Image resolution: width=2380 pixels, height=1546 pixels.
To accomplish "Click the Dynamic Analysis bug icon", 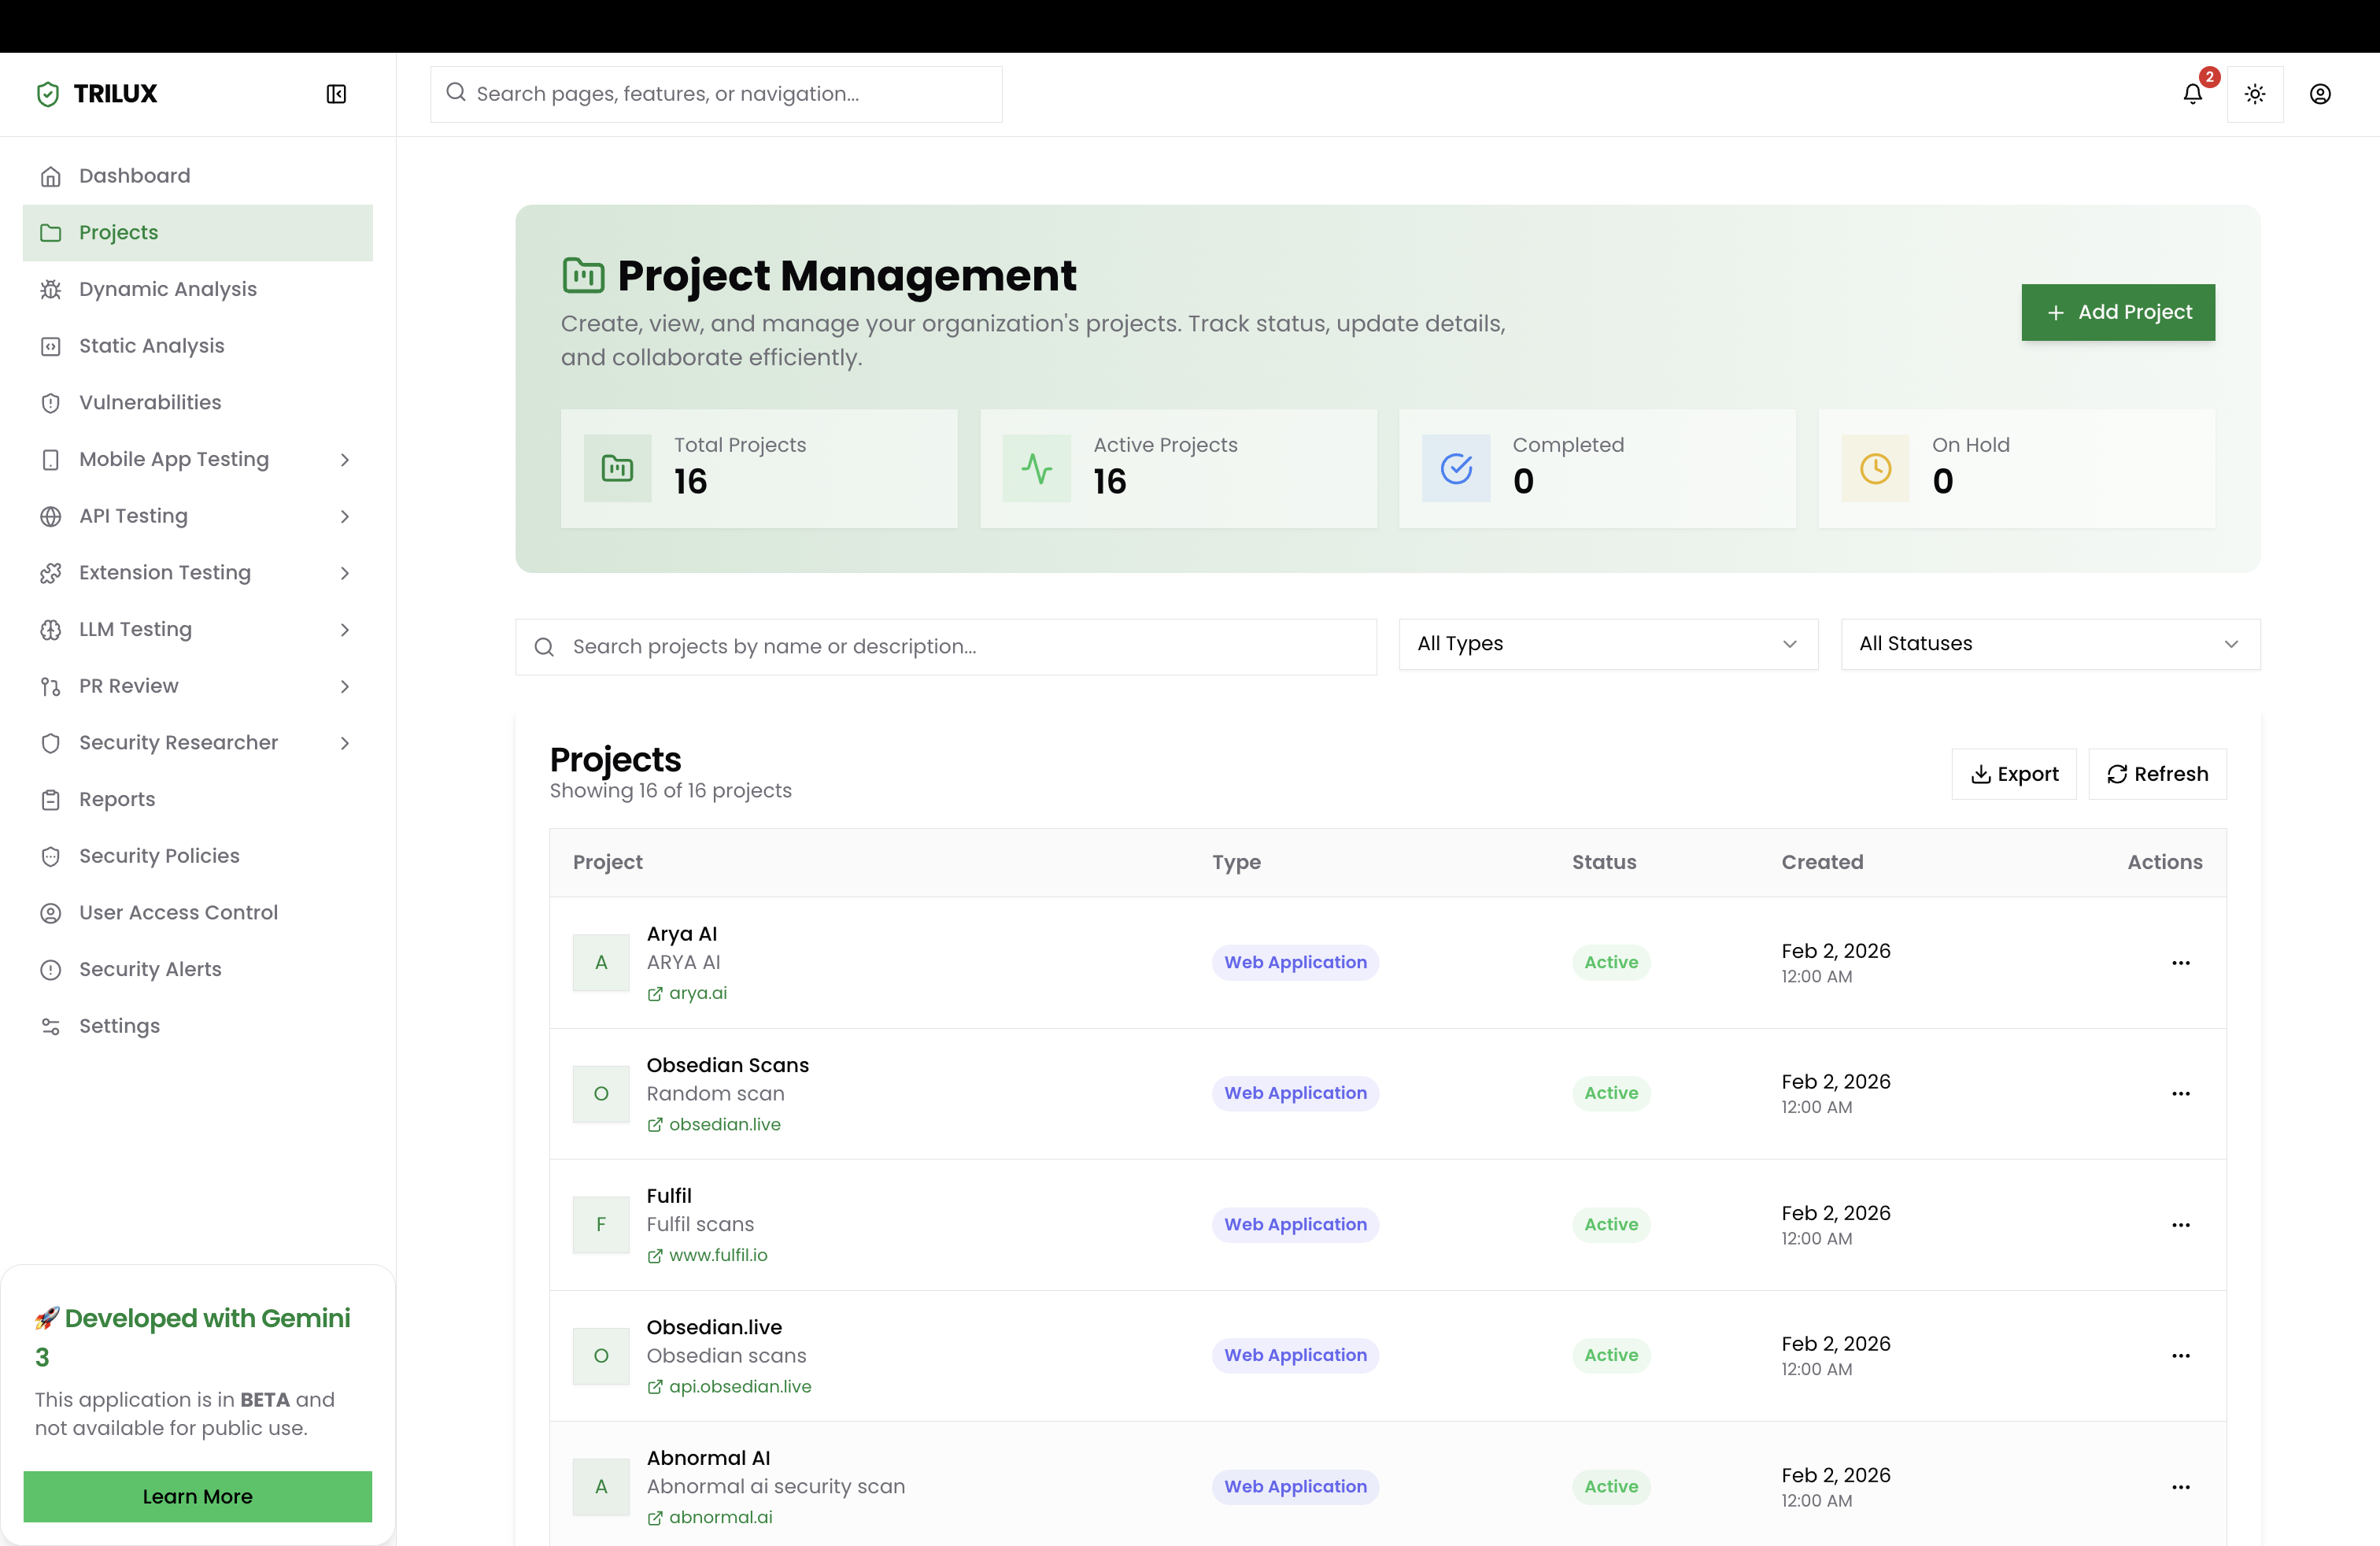I will (51, 289).
